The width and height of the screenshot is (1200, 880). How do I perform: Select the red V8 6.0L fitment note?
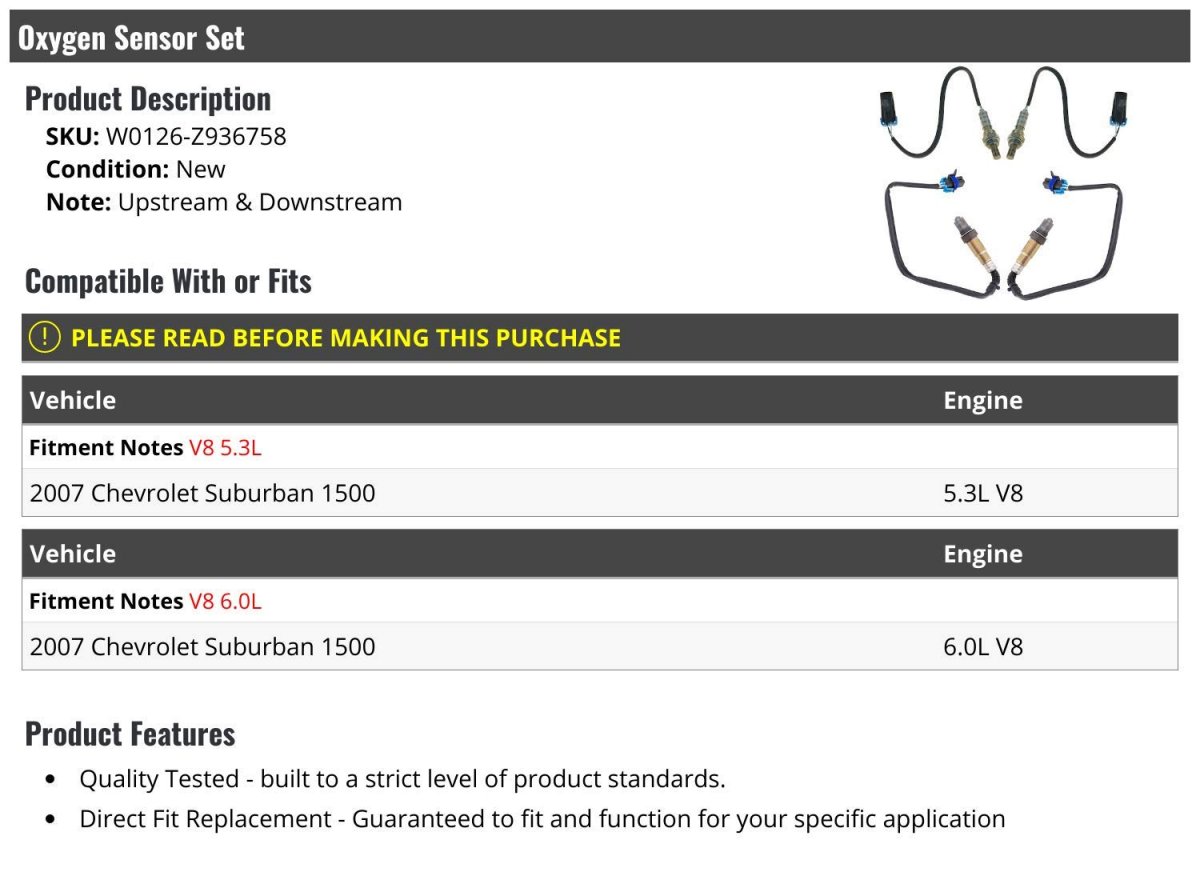(225, 601)
